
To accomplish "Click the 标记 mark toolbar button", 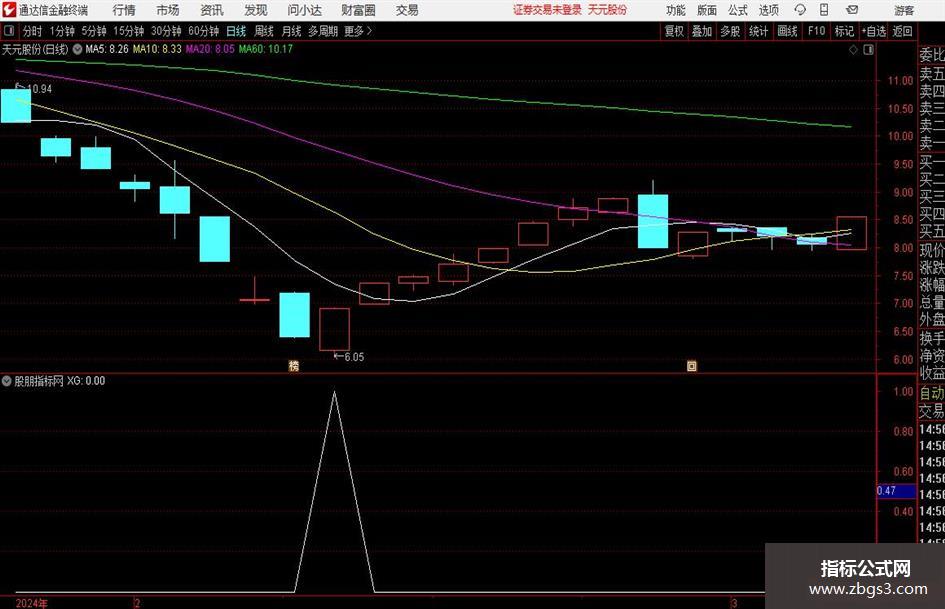I will coord(844,31).
